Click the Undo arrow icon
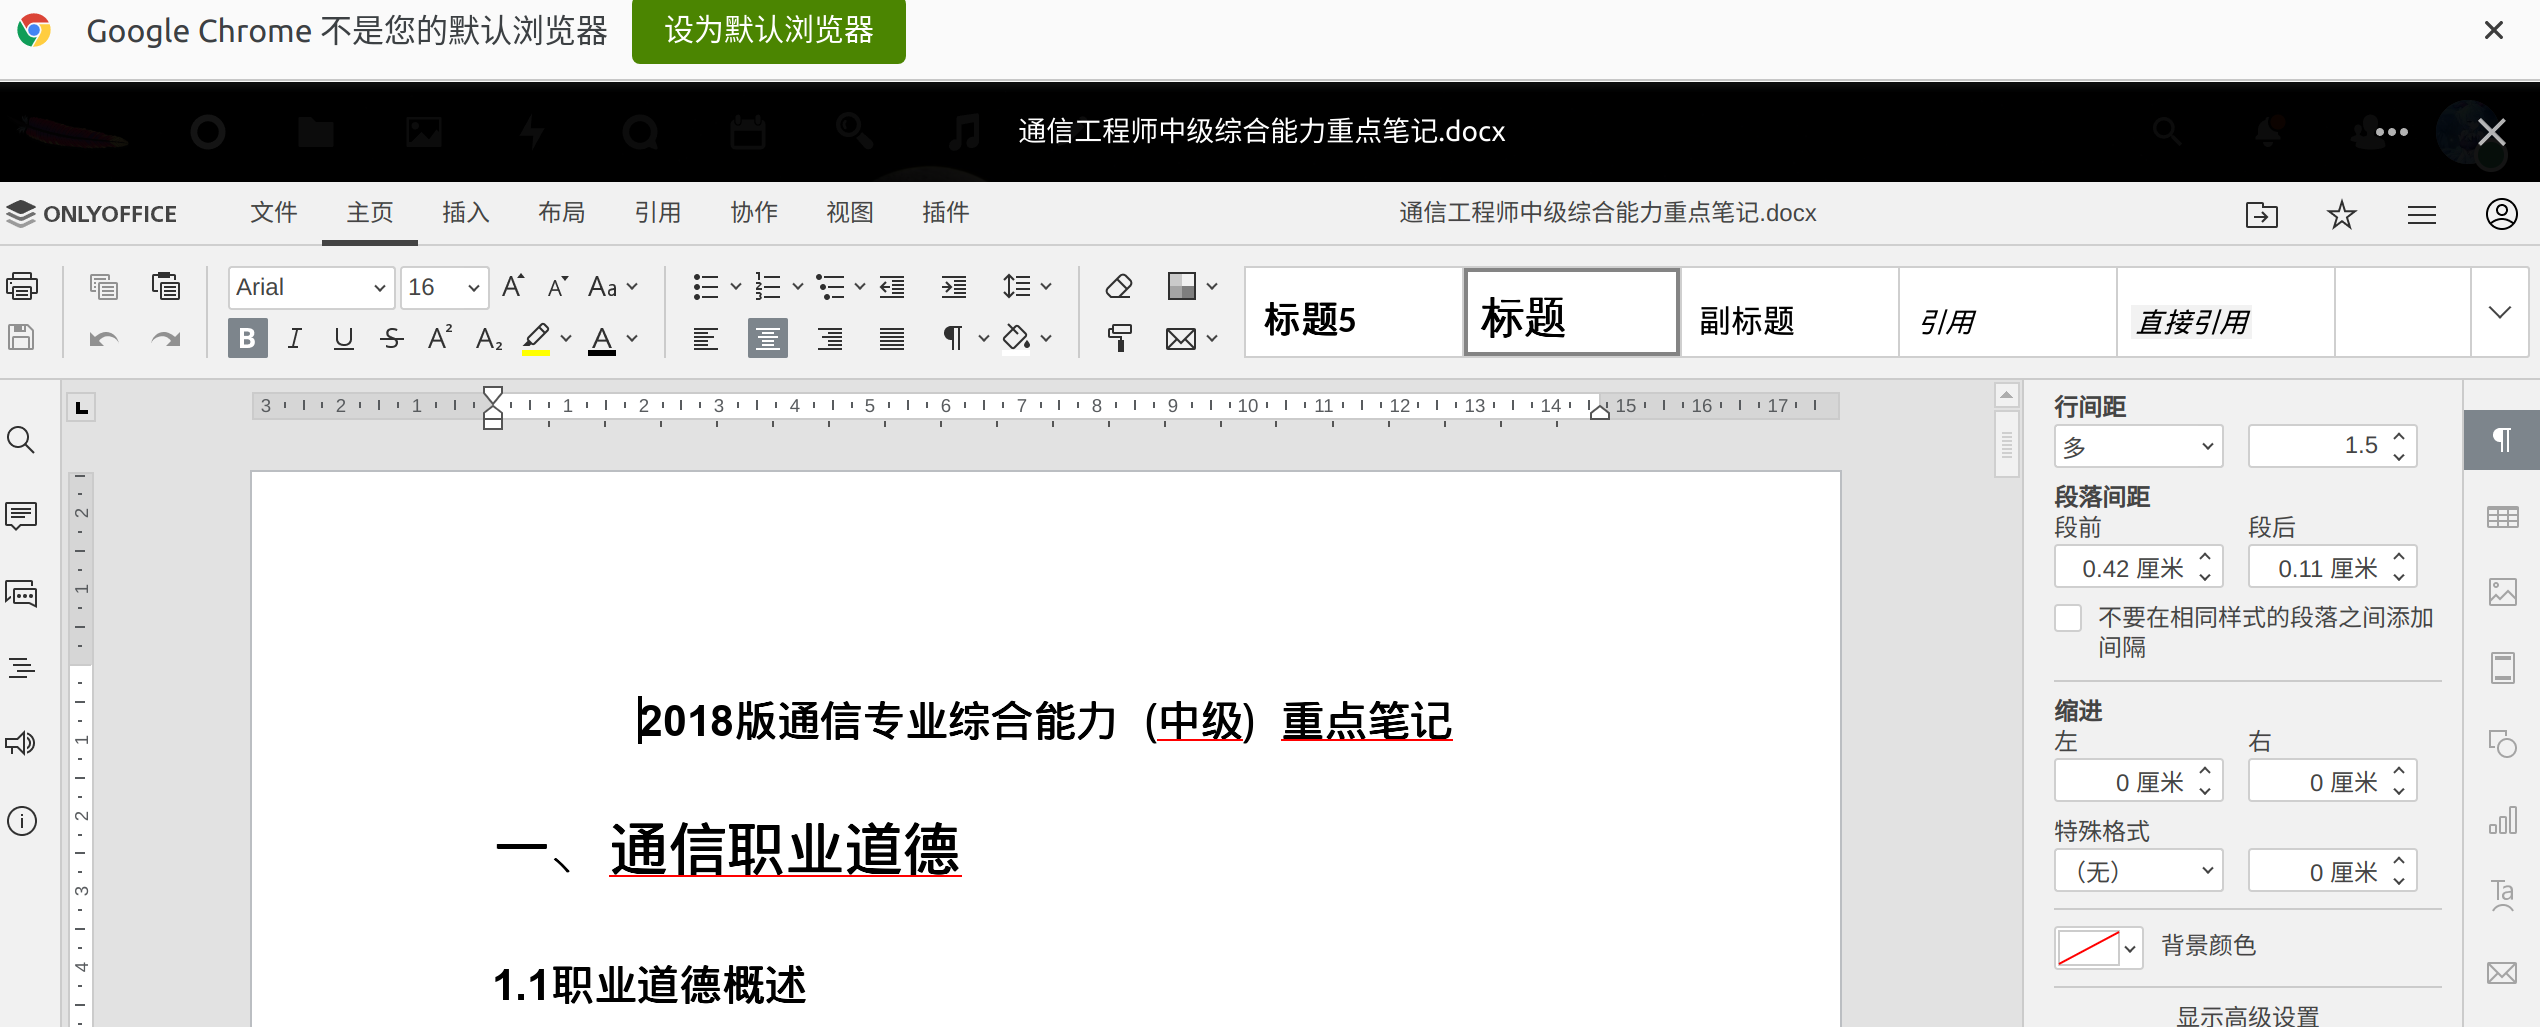 coord(103,339)
